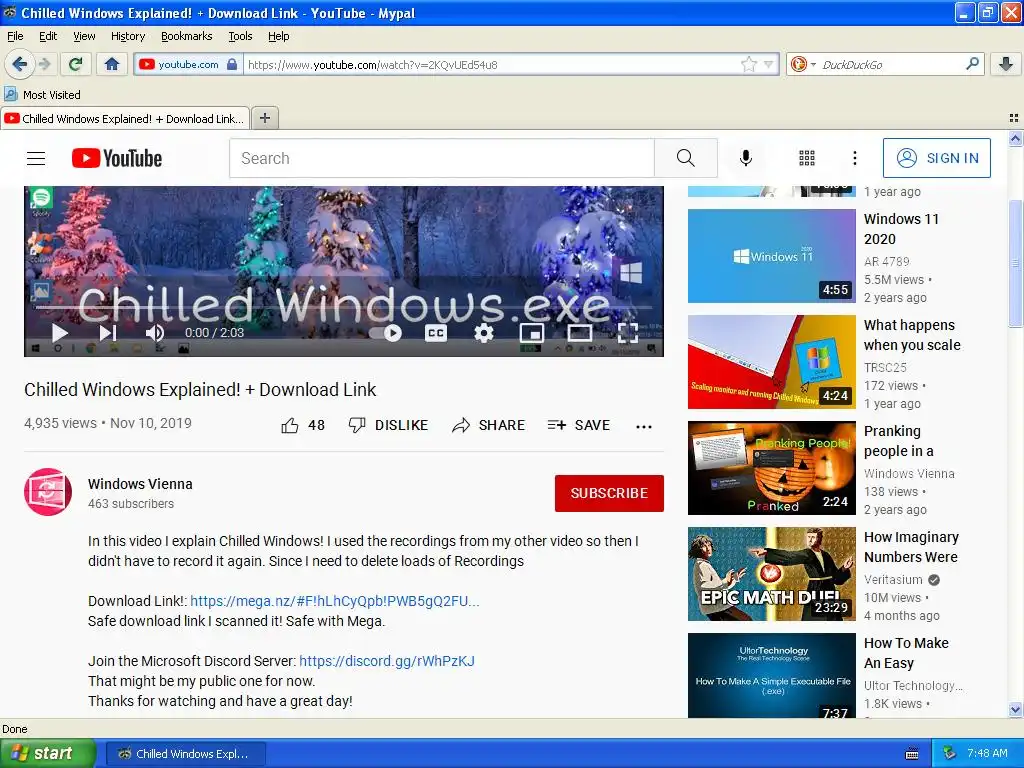
Task: Open the address bar history dropdown arrow
Action: point(769,65)
